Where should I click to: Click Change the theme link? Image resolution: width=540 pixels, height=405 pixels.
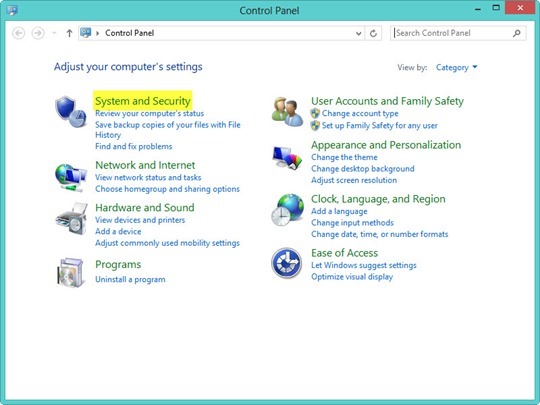344,157
